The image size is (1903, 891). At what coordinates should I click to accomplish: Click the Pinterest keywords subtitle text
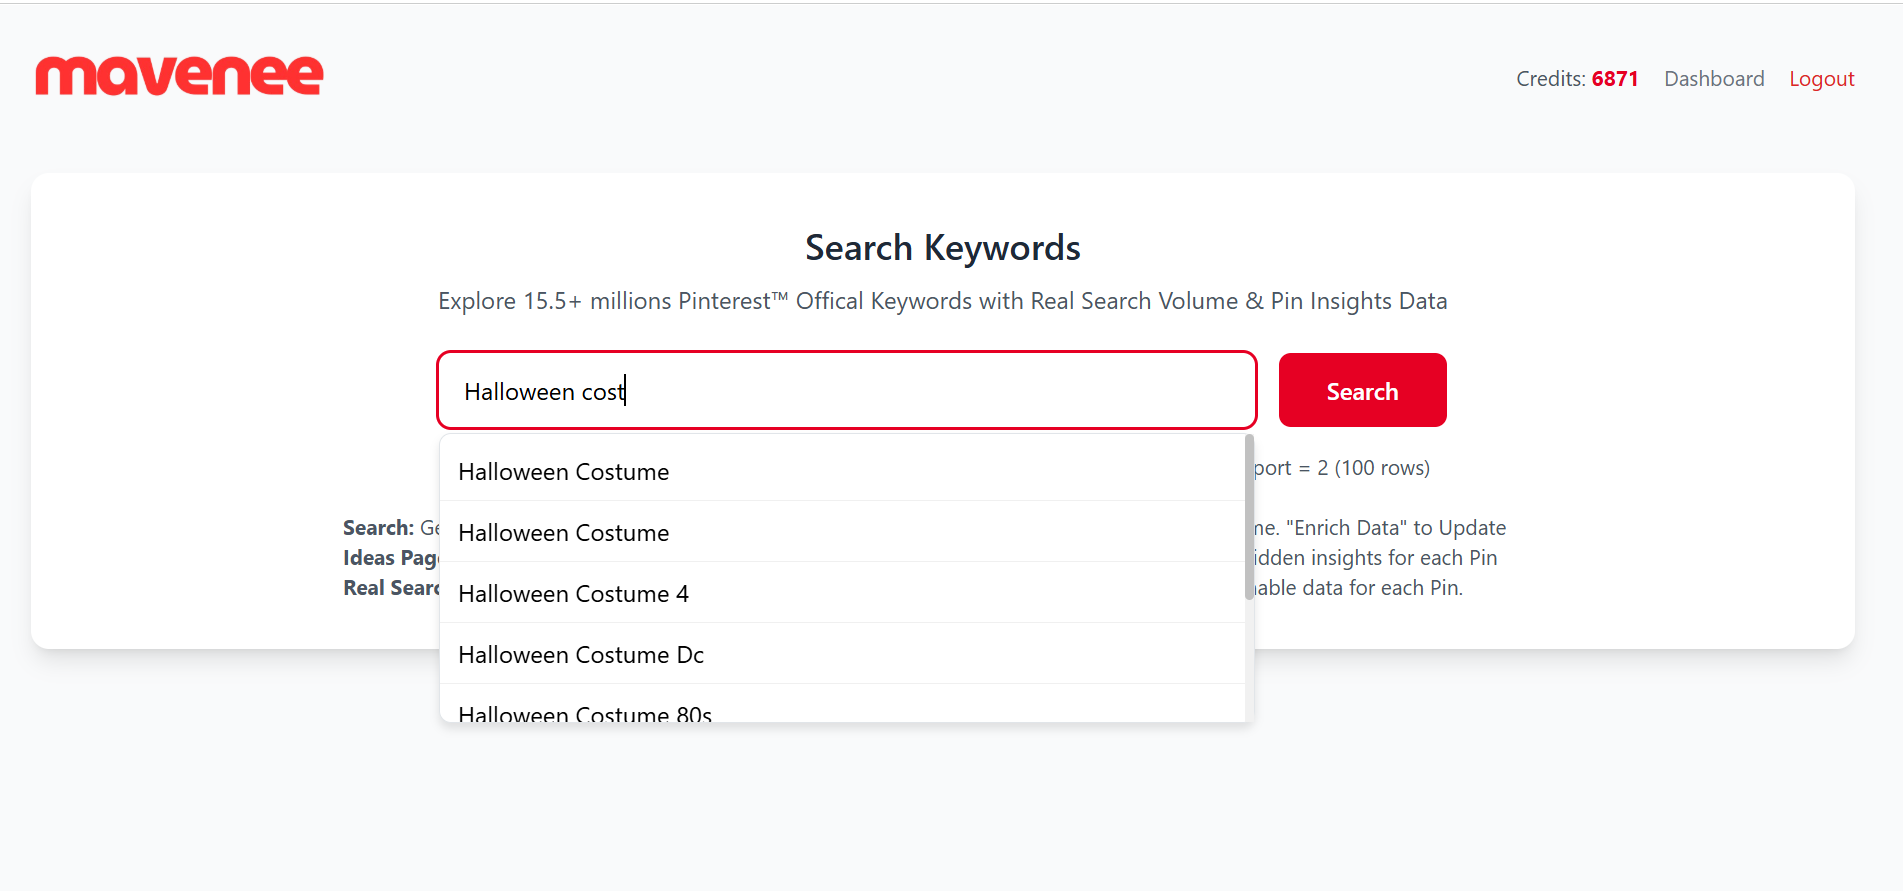pyautogui.click(x=942, y=301)
